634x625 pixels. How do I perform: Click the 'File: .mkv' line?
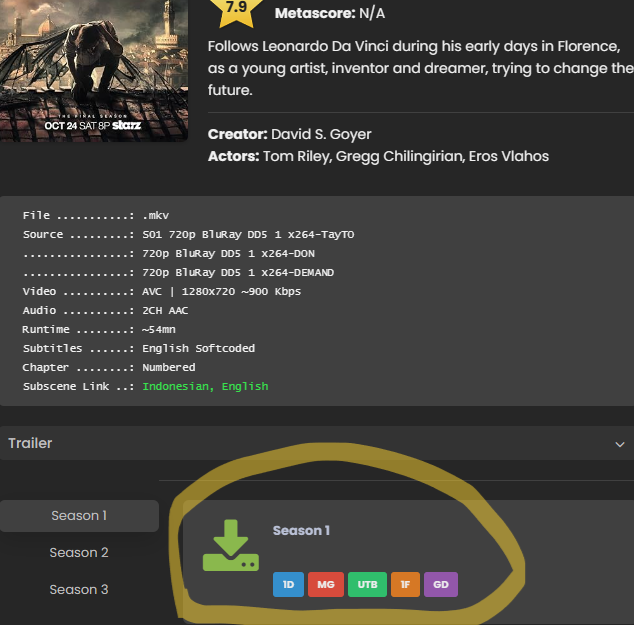(96, 215)
